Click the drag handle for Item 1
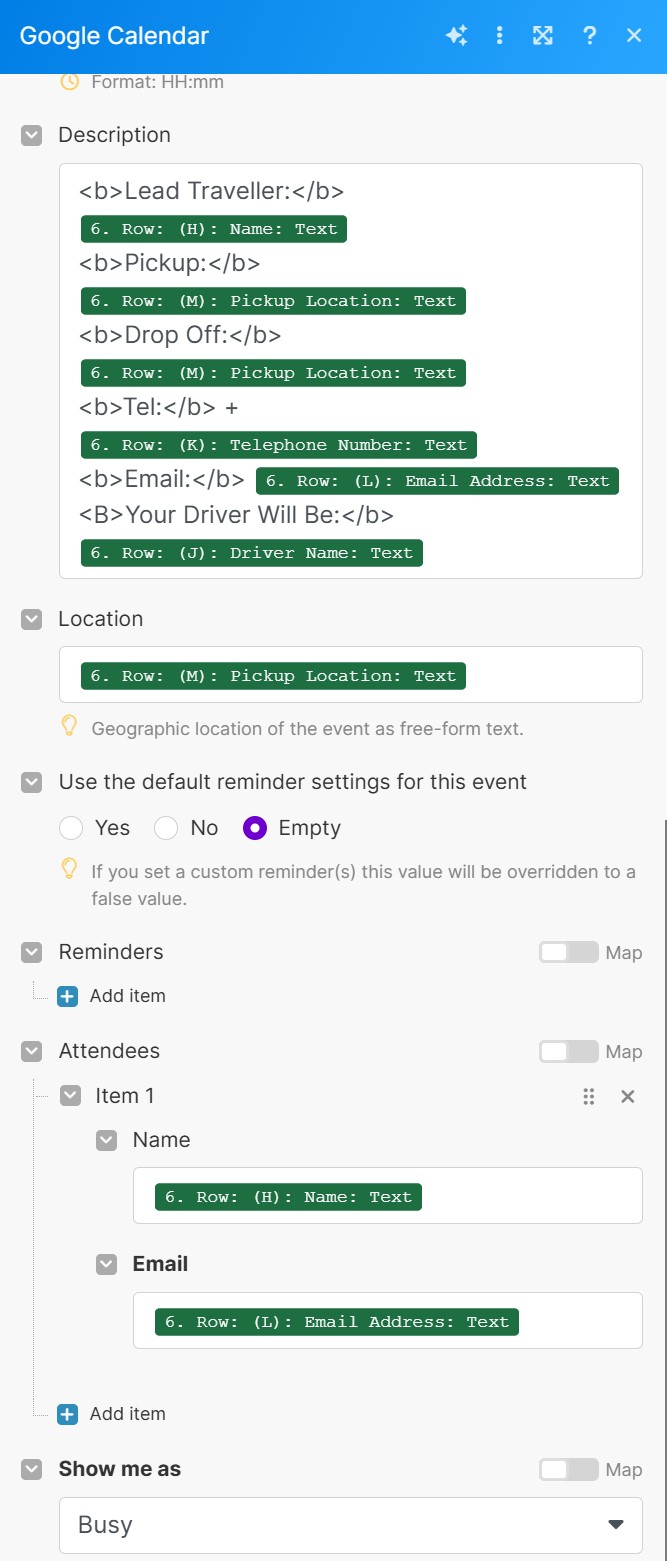 pos(589,1097)
